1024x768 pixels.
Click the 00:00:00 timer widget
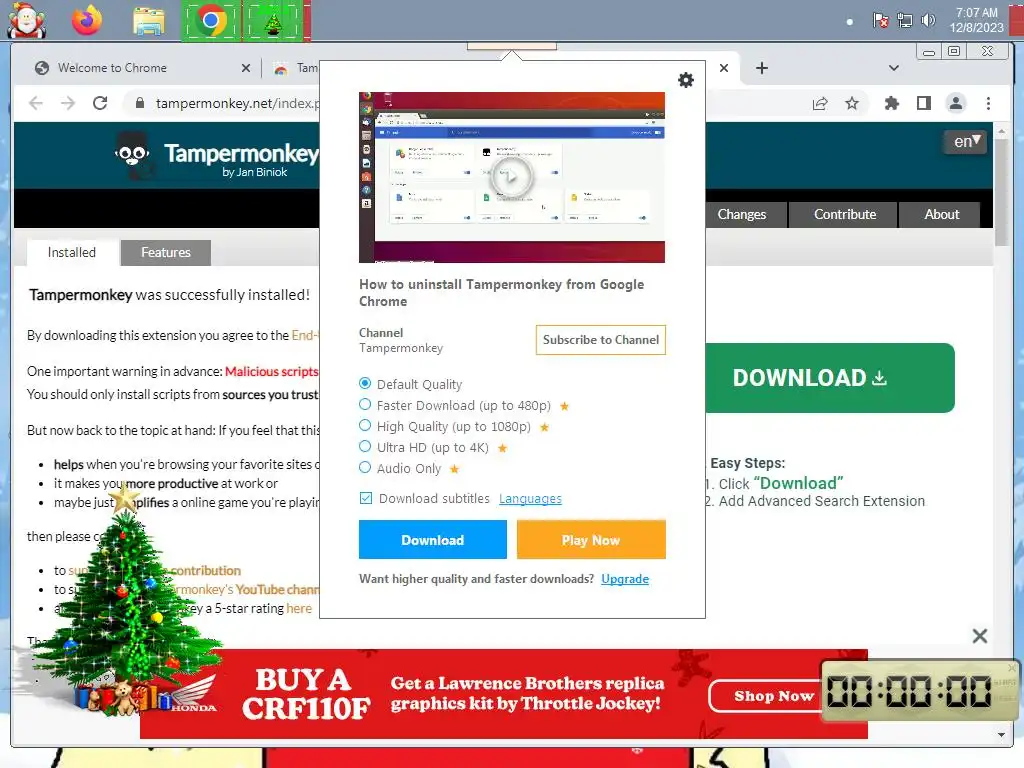[x=919, y=691]
